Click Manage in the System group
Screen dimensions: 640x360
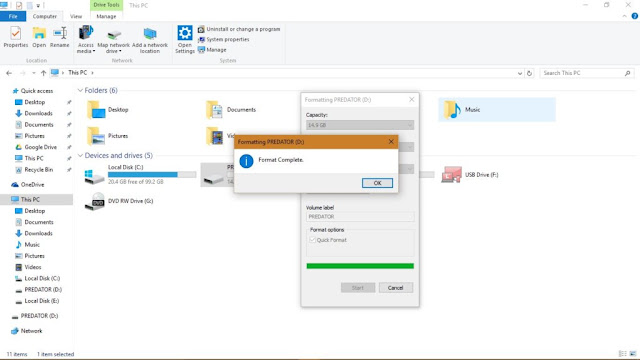[x=212, y=50]
